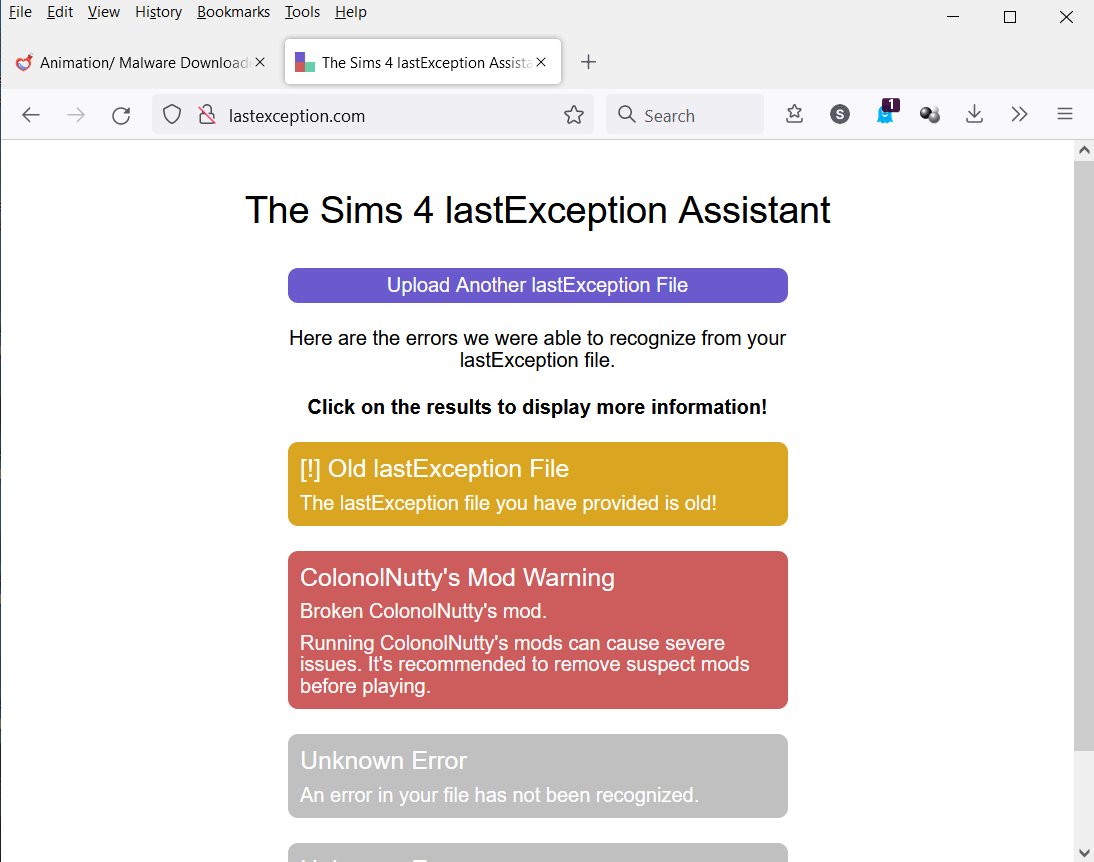
Task: Select The Sims 4 lastException Assistant tab
Action: pos(423,62)
